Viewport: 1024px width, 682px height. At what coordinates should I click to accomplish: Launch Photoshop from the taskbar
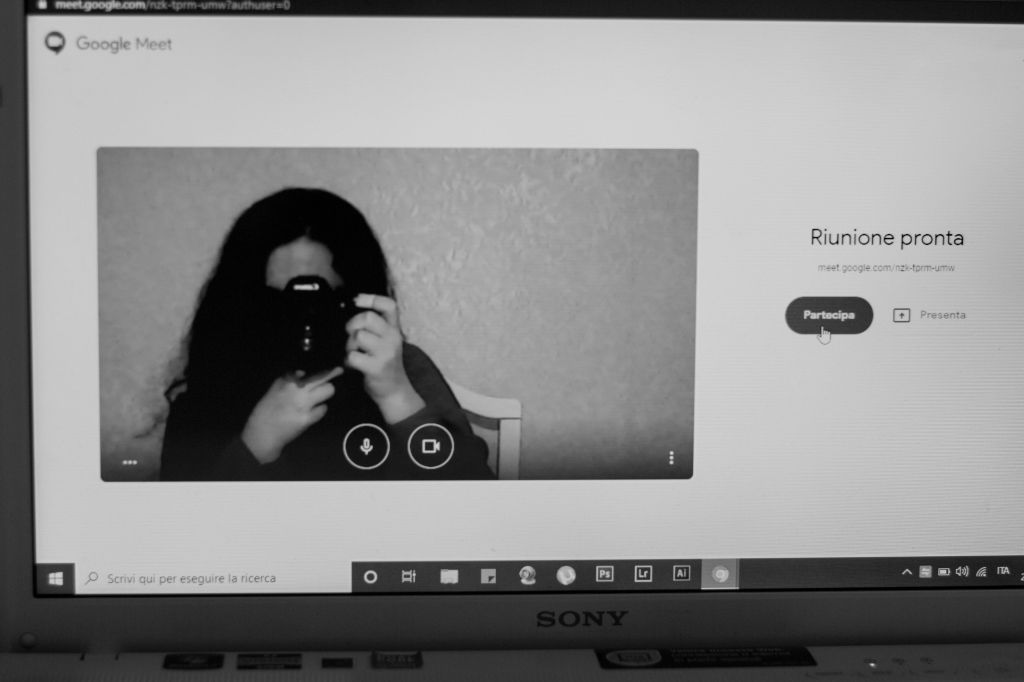click(x=604, y=574)
